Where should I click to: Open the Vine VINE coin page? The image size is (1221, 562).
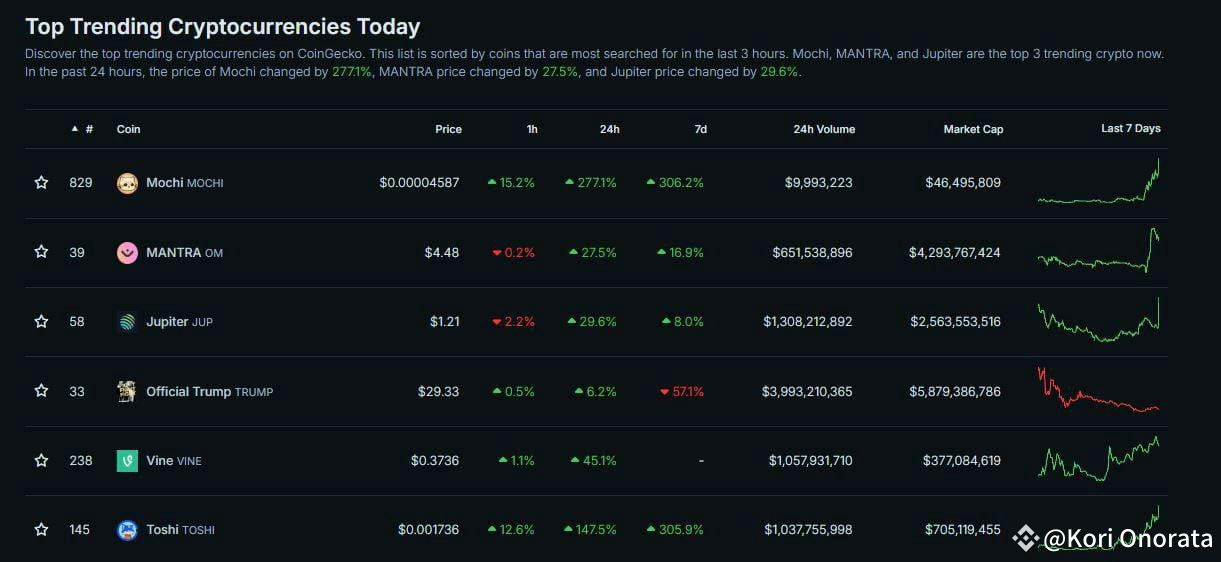coord(174,461)
